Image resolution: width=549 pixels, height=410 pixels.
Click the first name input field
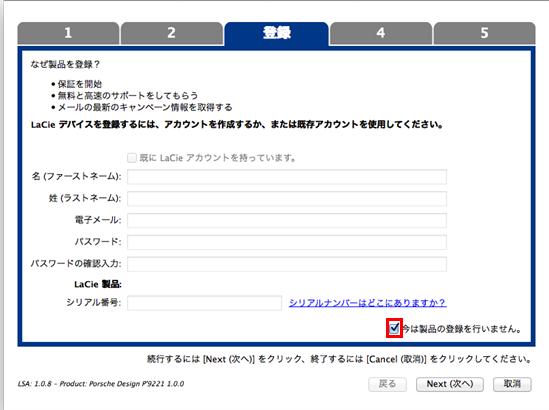287,177
